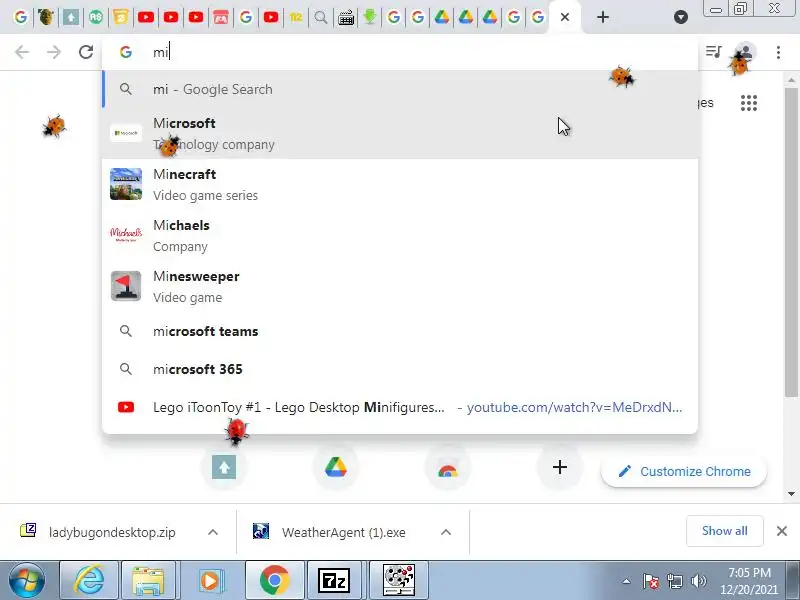Viewport: 800px width, 600px height.
Task: Close the downloads bar
Action: coord(782,531)
